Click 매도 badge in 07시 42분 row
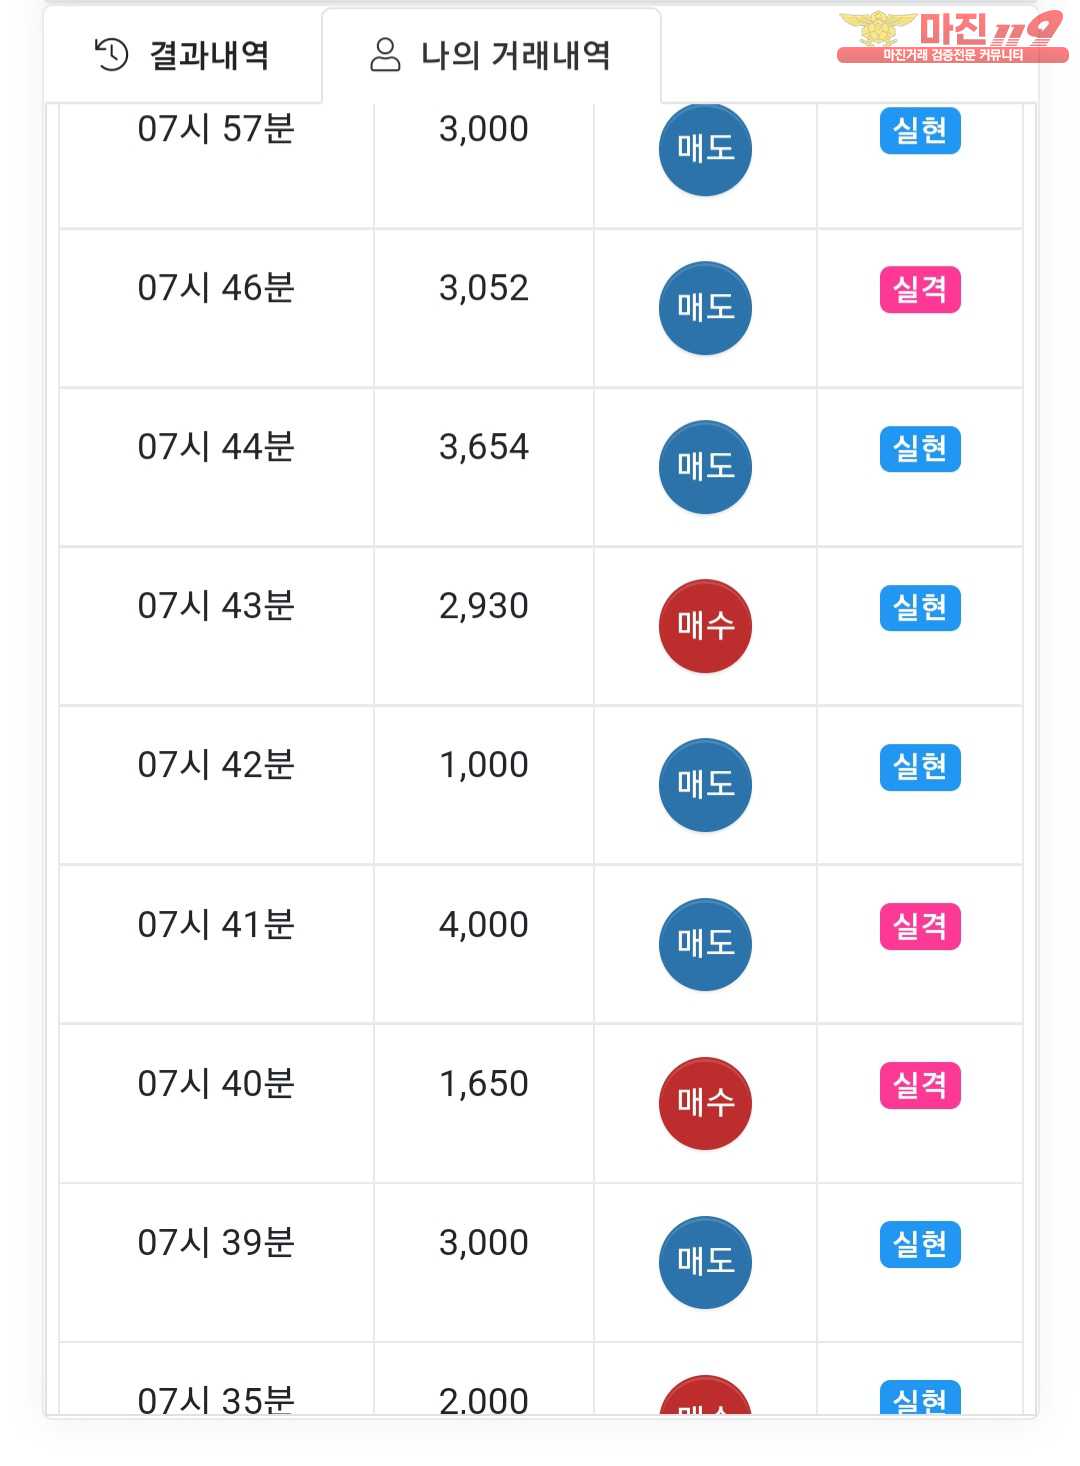This screenshot has height=1466, width=1080. pos(705,785)
